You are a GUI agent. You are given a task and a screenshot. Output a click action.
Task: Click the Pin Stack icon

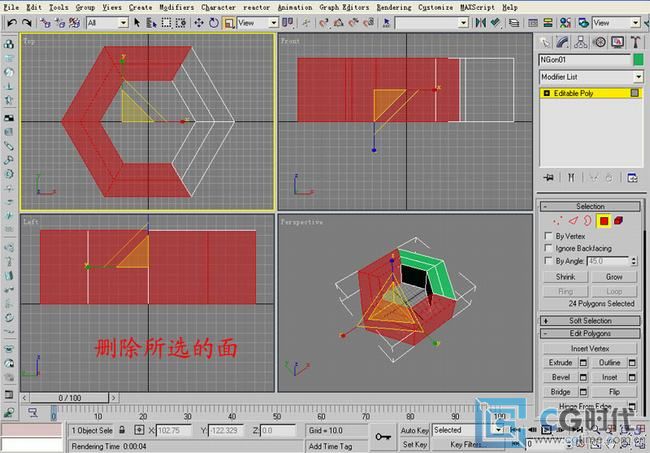549,178
